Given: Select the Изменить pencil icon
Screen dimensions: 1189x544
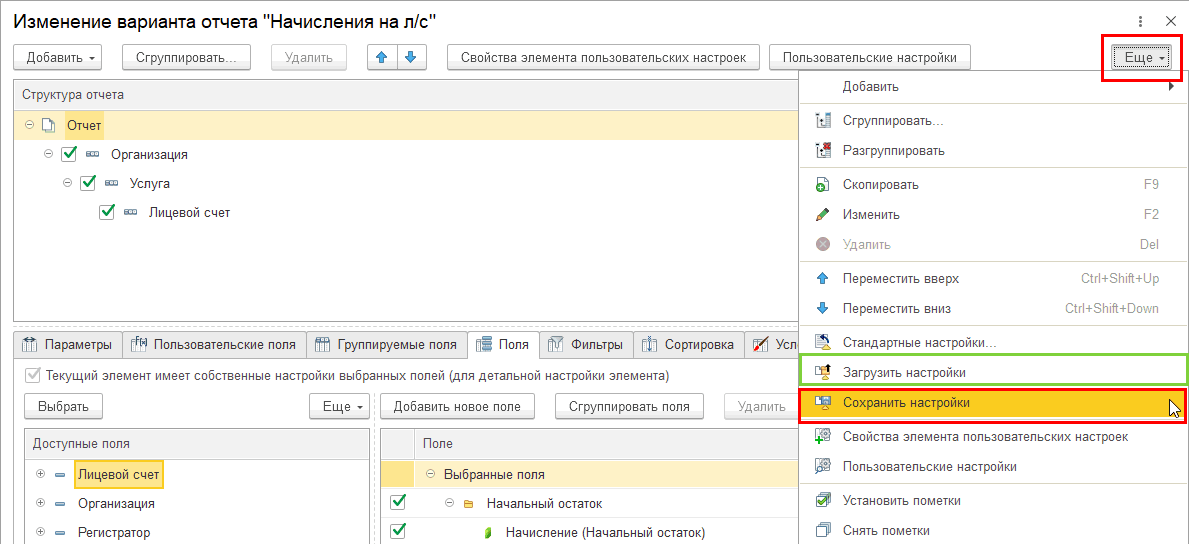Looking at the screenshot, I should click(x=823, y=215).
